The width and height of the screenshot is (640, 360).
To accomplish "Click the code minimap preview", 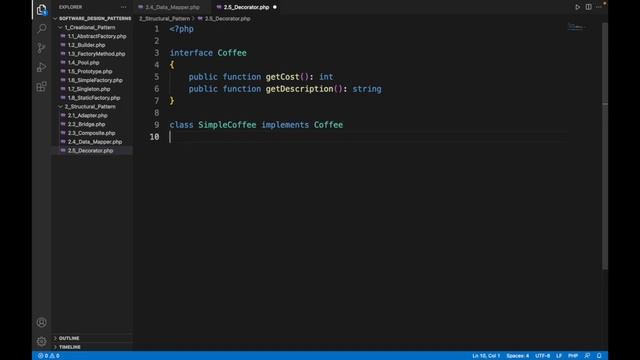I will click(576, 27).
